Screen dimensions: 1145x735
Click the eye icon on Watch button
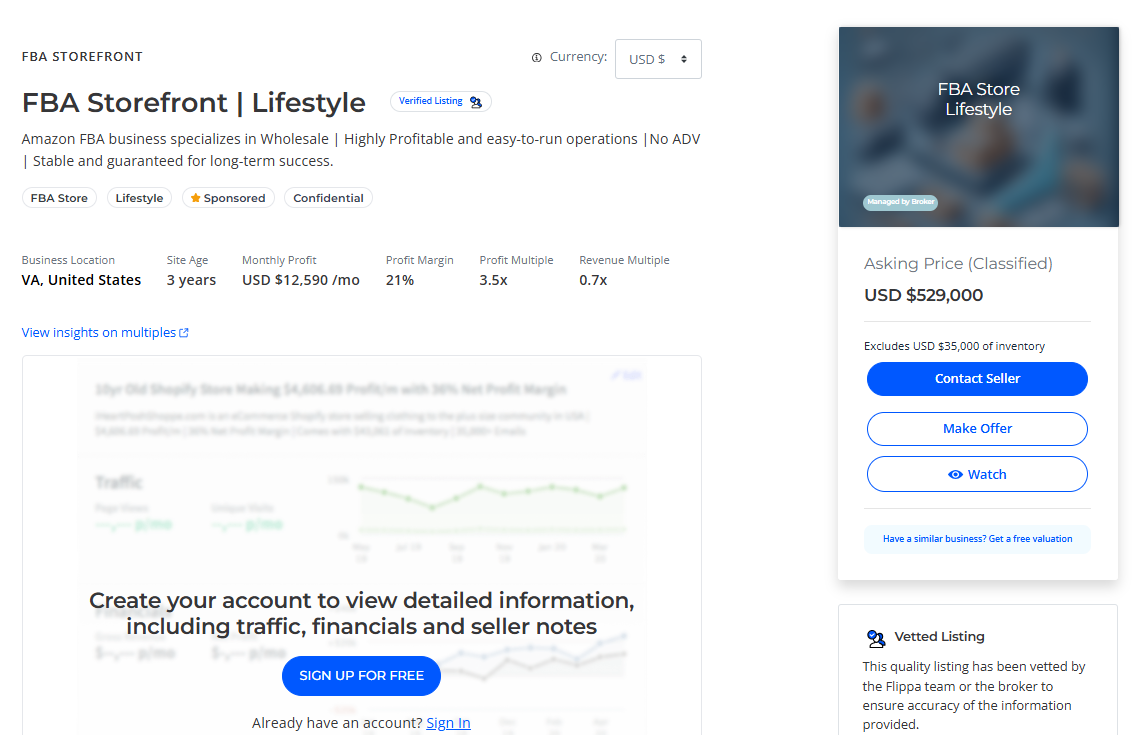pos(955,474)
